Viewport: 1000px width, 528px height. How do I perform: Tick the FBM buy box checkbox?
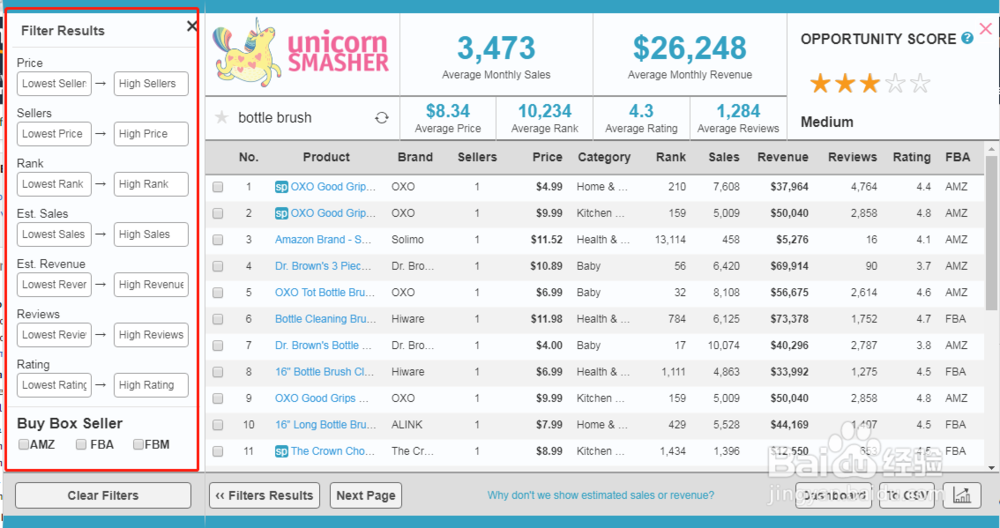(x=138, y=444)
